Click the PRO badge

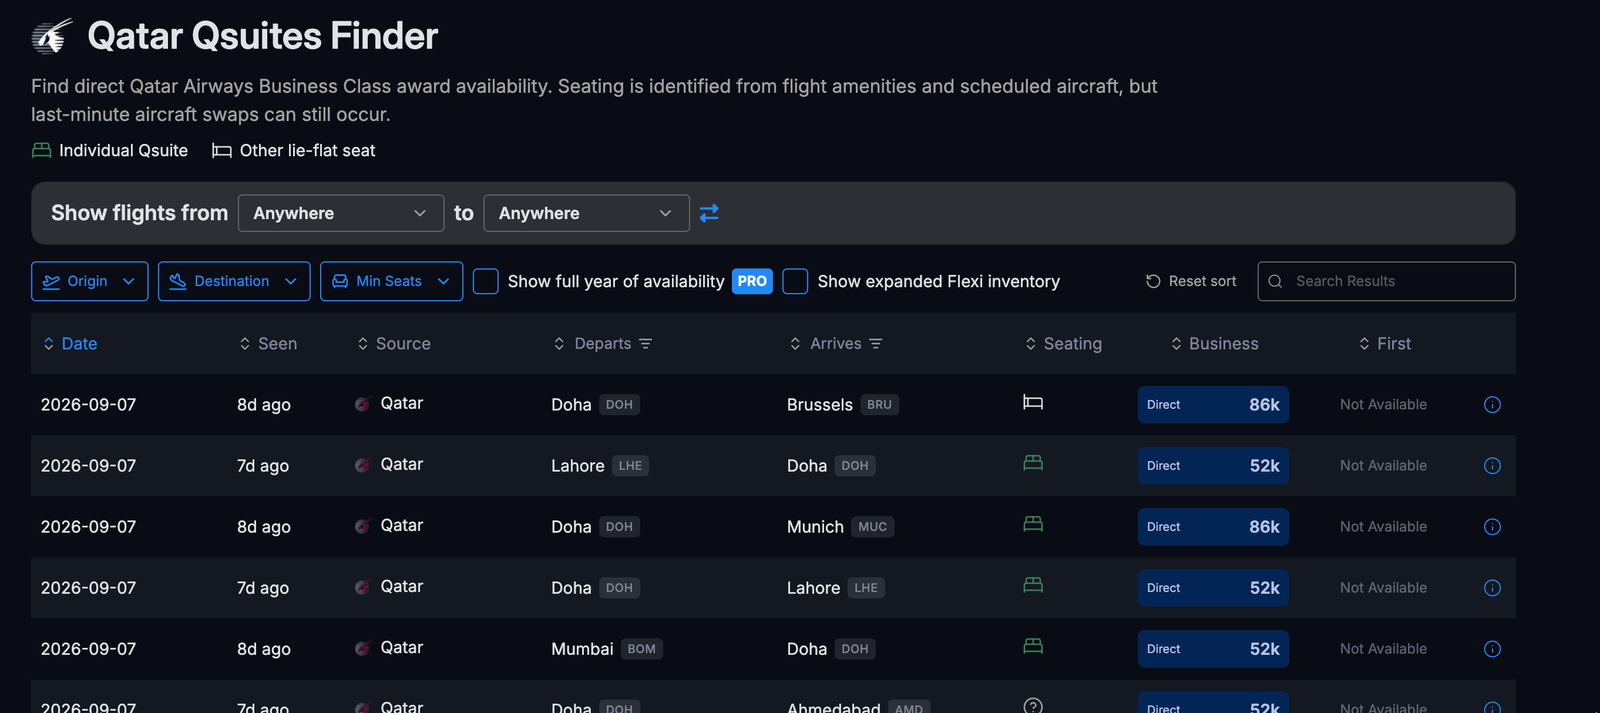pyautogui.click(x=752, y=281)
